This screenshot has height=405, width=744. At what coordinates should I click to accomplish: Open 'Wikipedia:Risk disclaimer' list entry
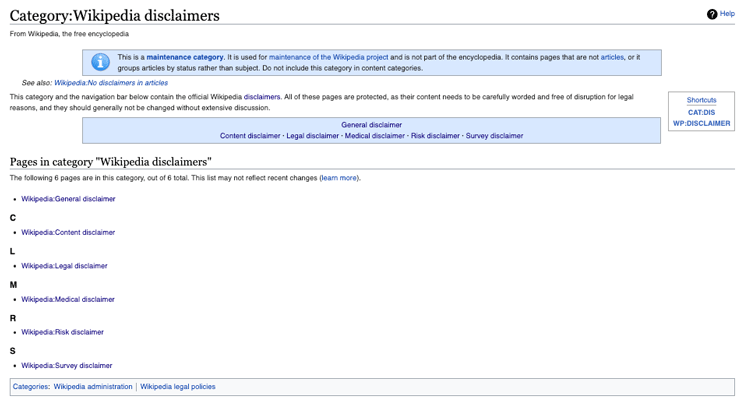[63, 332]
